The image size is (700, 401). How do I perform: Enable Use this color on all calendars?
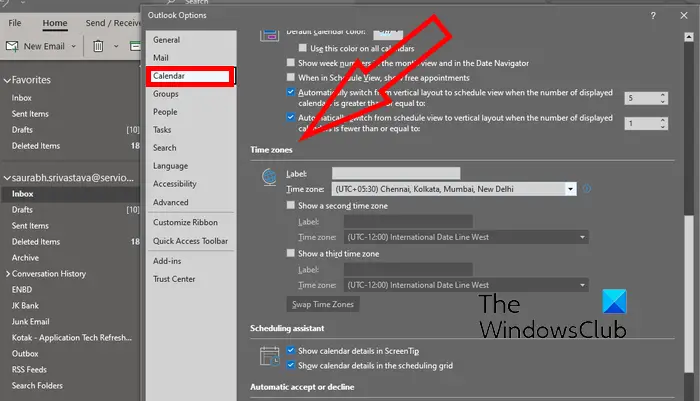coord(303,48)
